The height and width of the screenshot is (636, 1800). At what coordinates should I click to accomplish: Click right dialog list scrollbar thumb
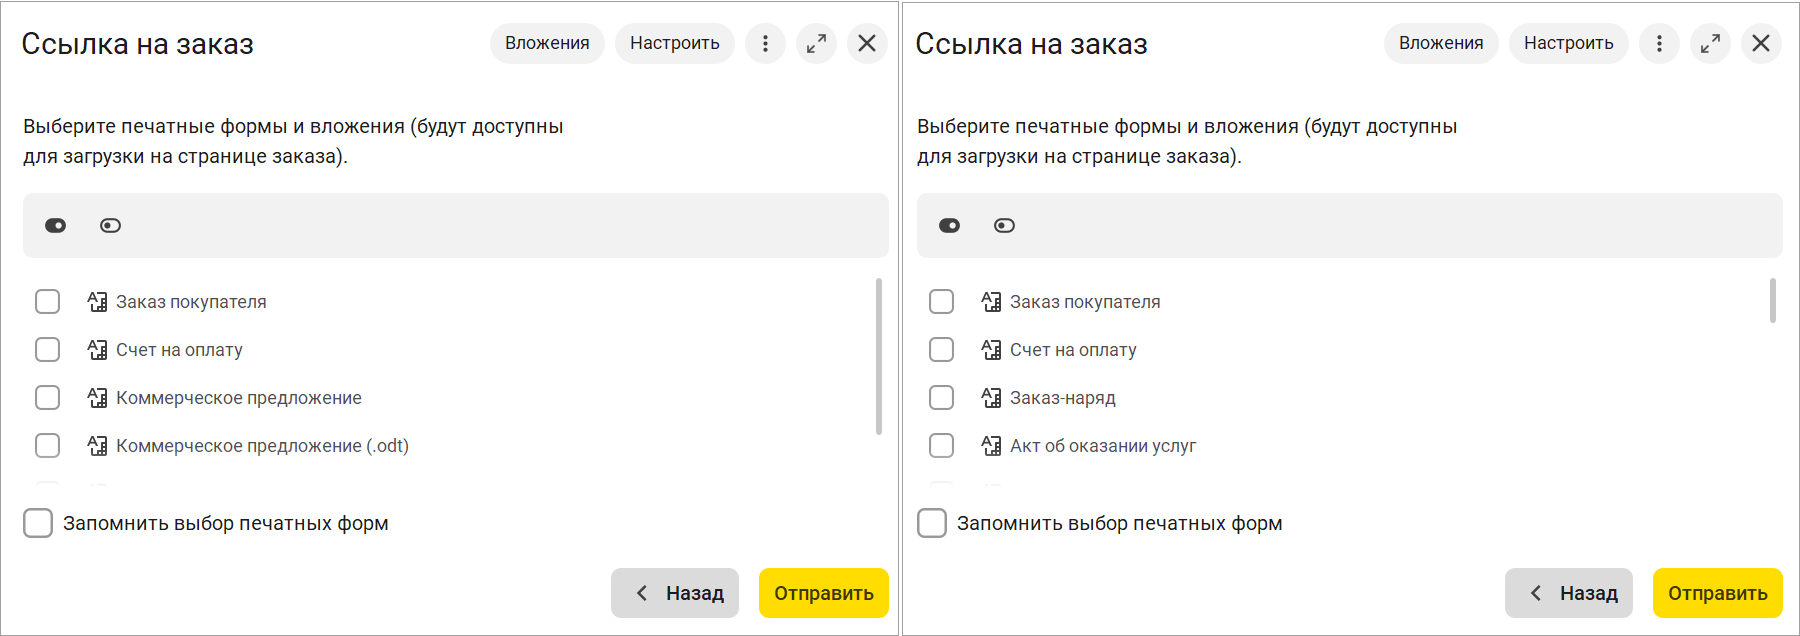pos(1773,301)
